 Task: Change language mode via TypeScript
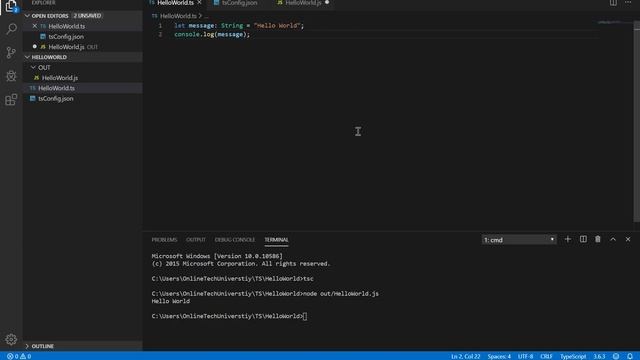573,356
